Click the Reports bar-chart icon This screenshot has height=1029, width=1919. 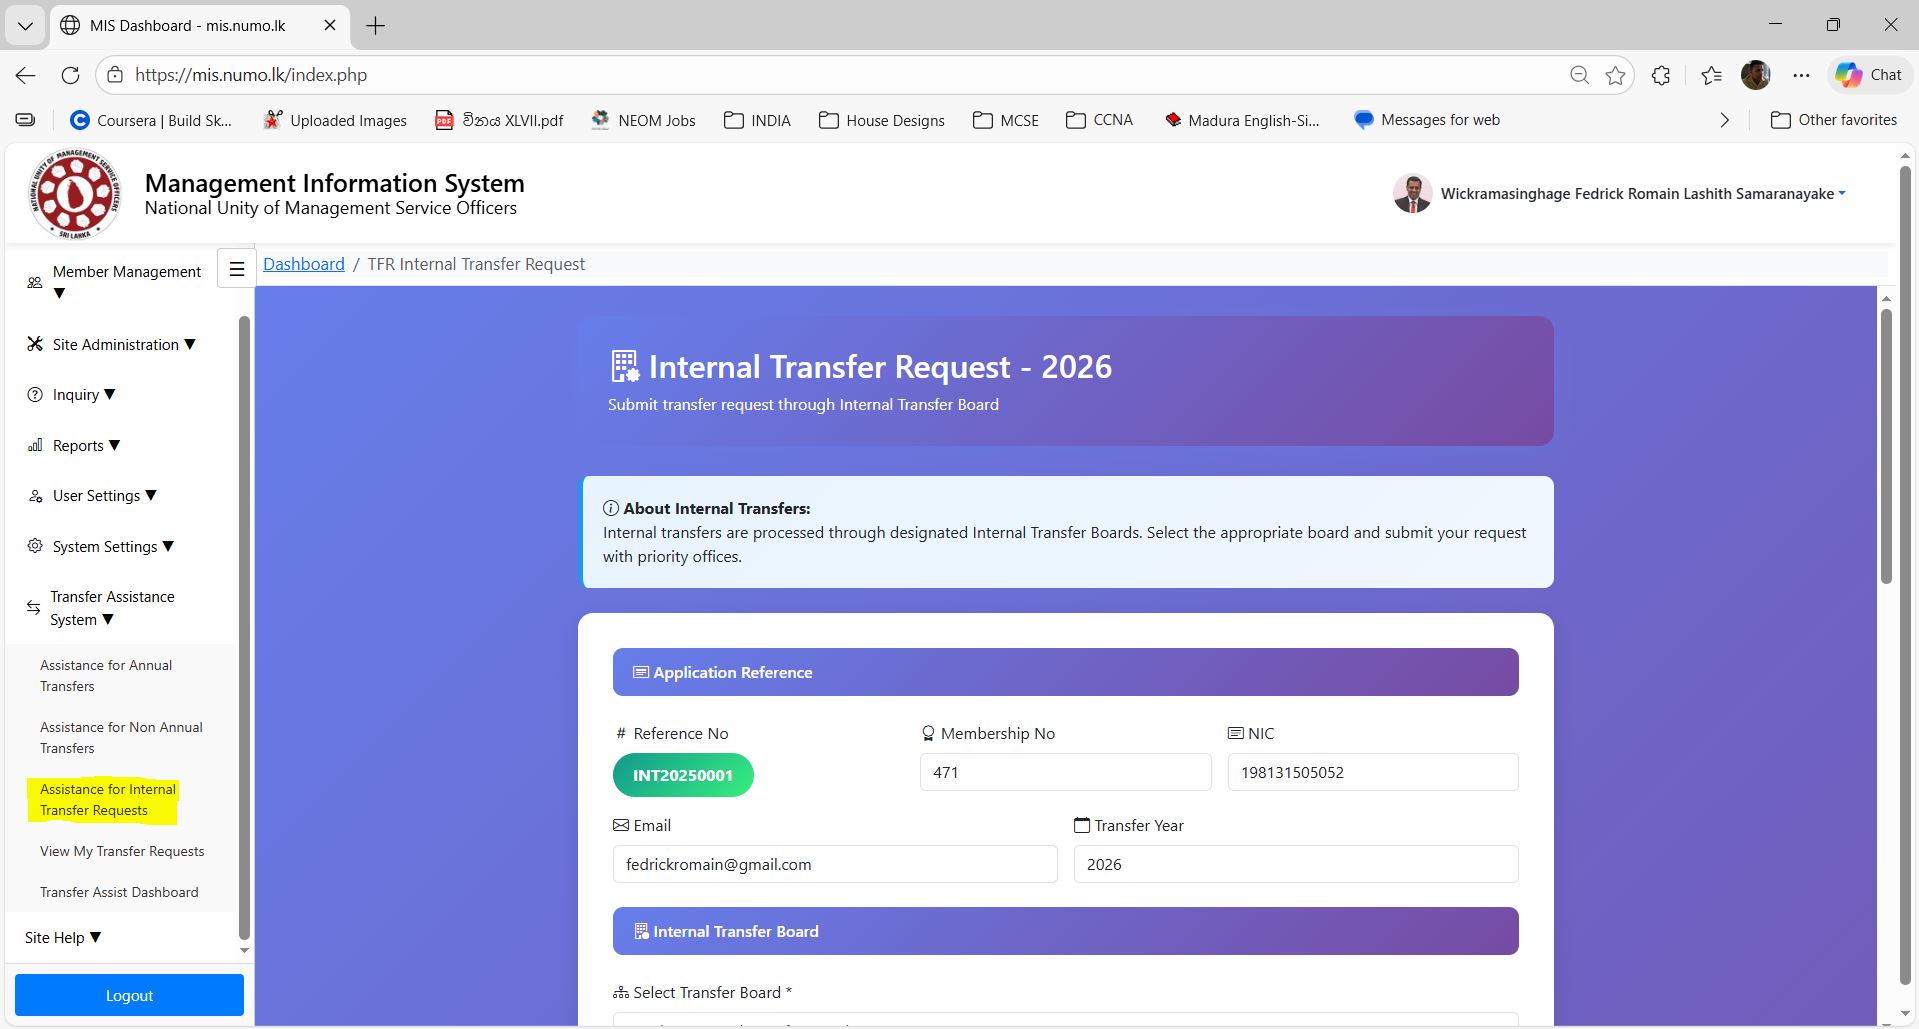click(34, 445)
